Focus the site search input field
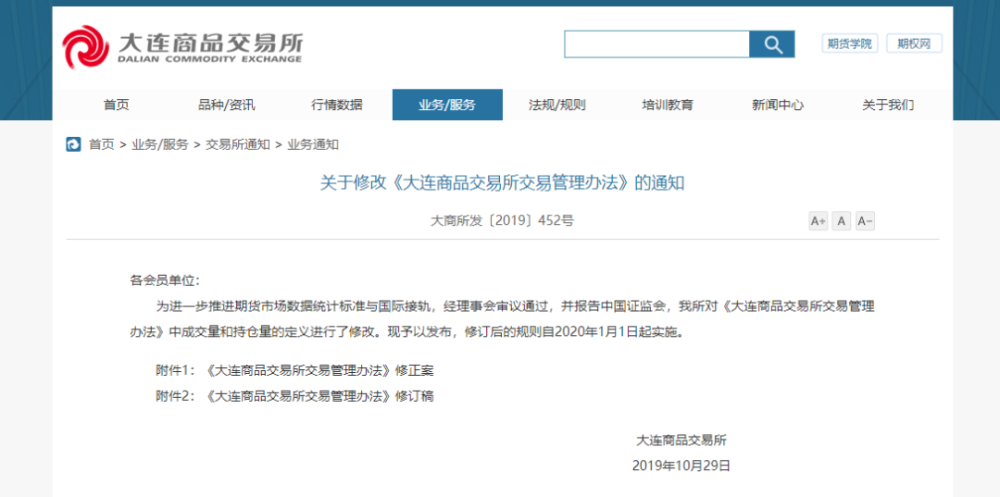This screenshot has width=1000, height=497. tap(657, 44)
